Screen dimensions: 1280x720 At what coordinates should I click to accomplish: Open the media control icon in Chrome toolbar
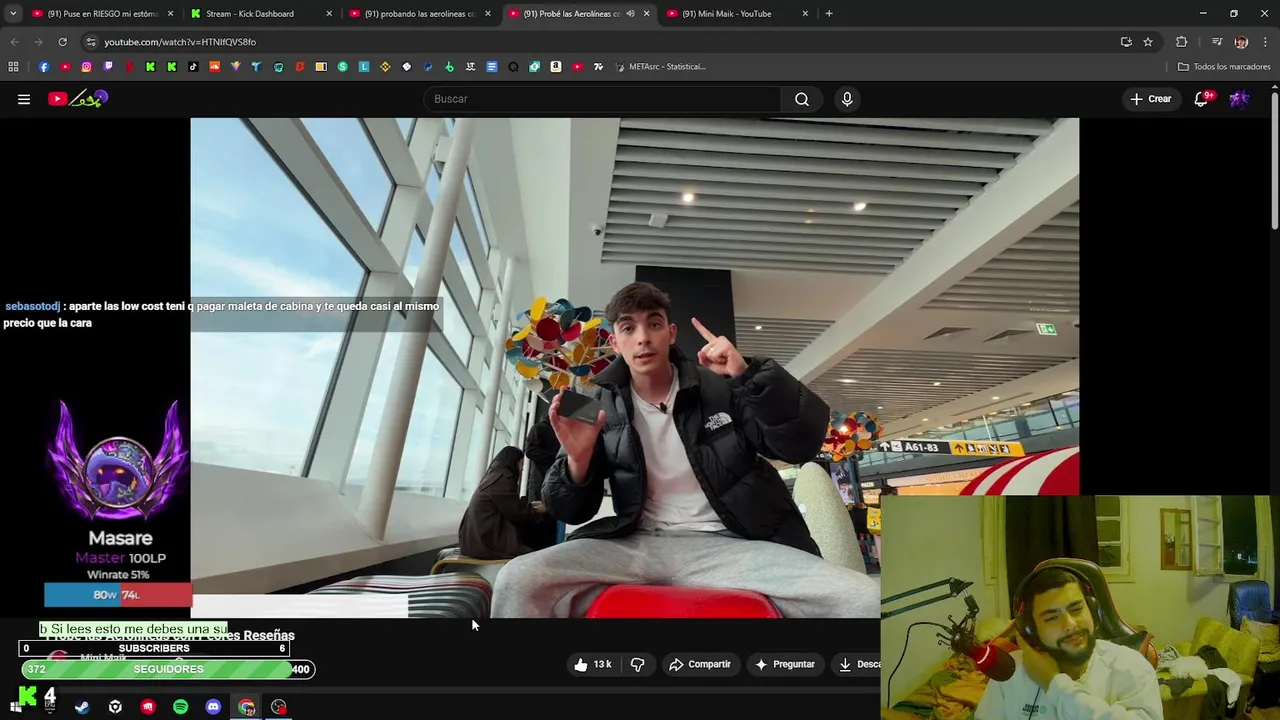click(1217, 42)
